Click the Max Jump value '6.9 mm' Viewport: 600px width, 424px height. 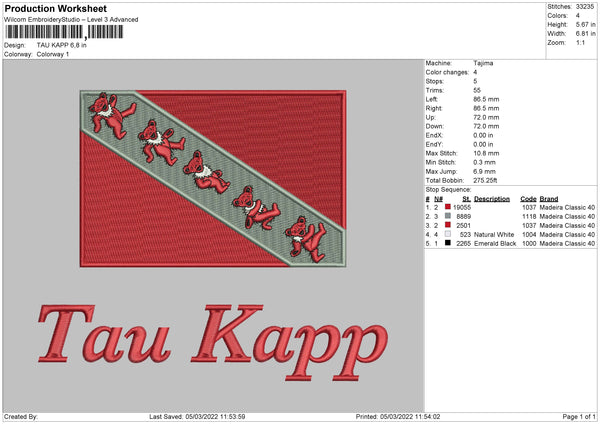(484, 171)
